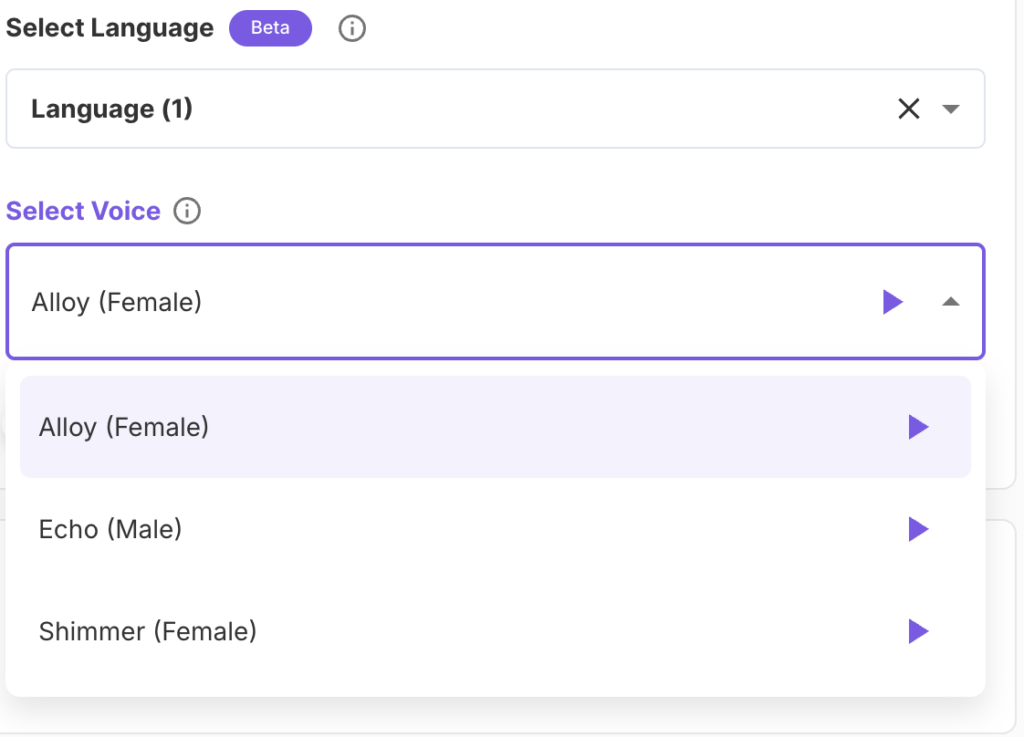
Task: Click the Alloy (Female) text in the voice field
Action: (x=117, y=302)
